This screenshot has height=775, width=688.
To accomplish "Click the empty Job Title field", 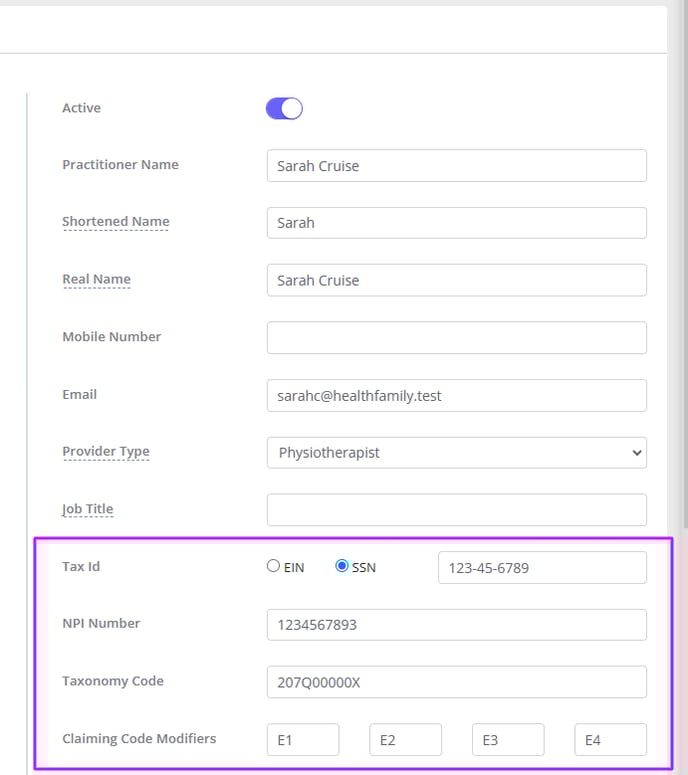I will point(457,510).
